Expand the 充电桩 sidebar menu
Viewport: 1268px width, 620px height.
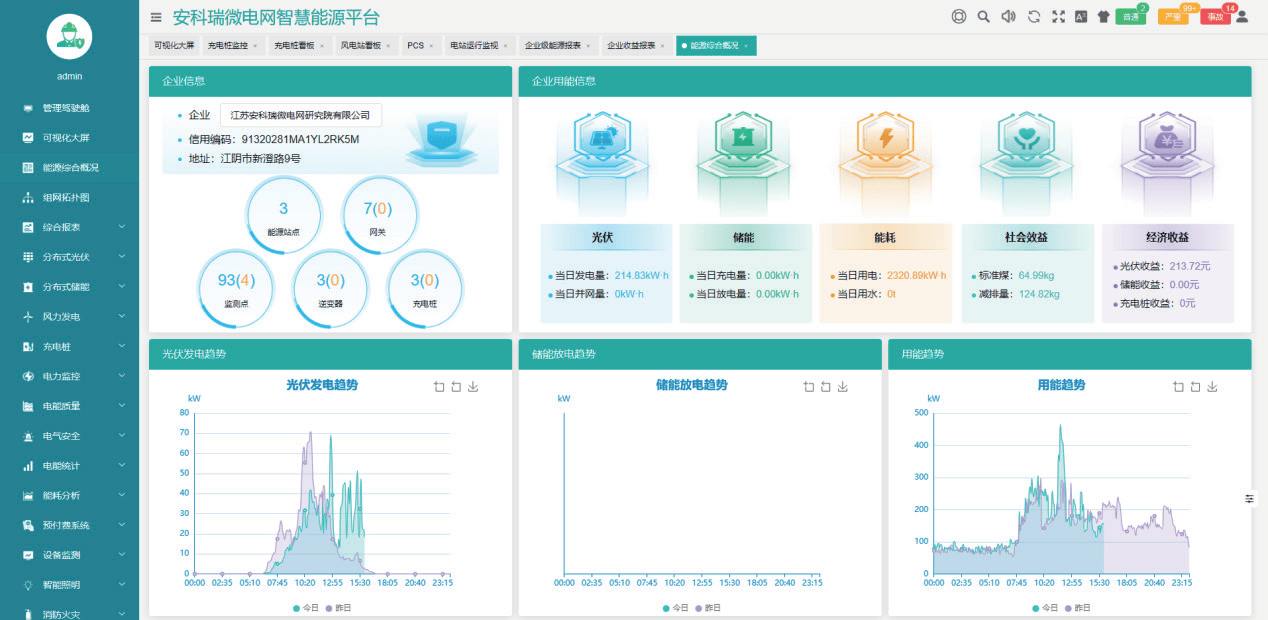[x=69, y=346]
